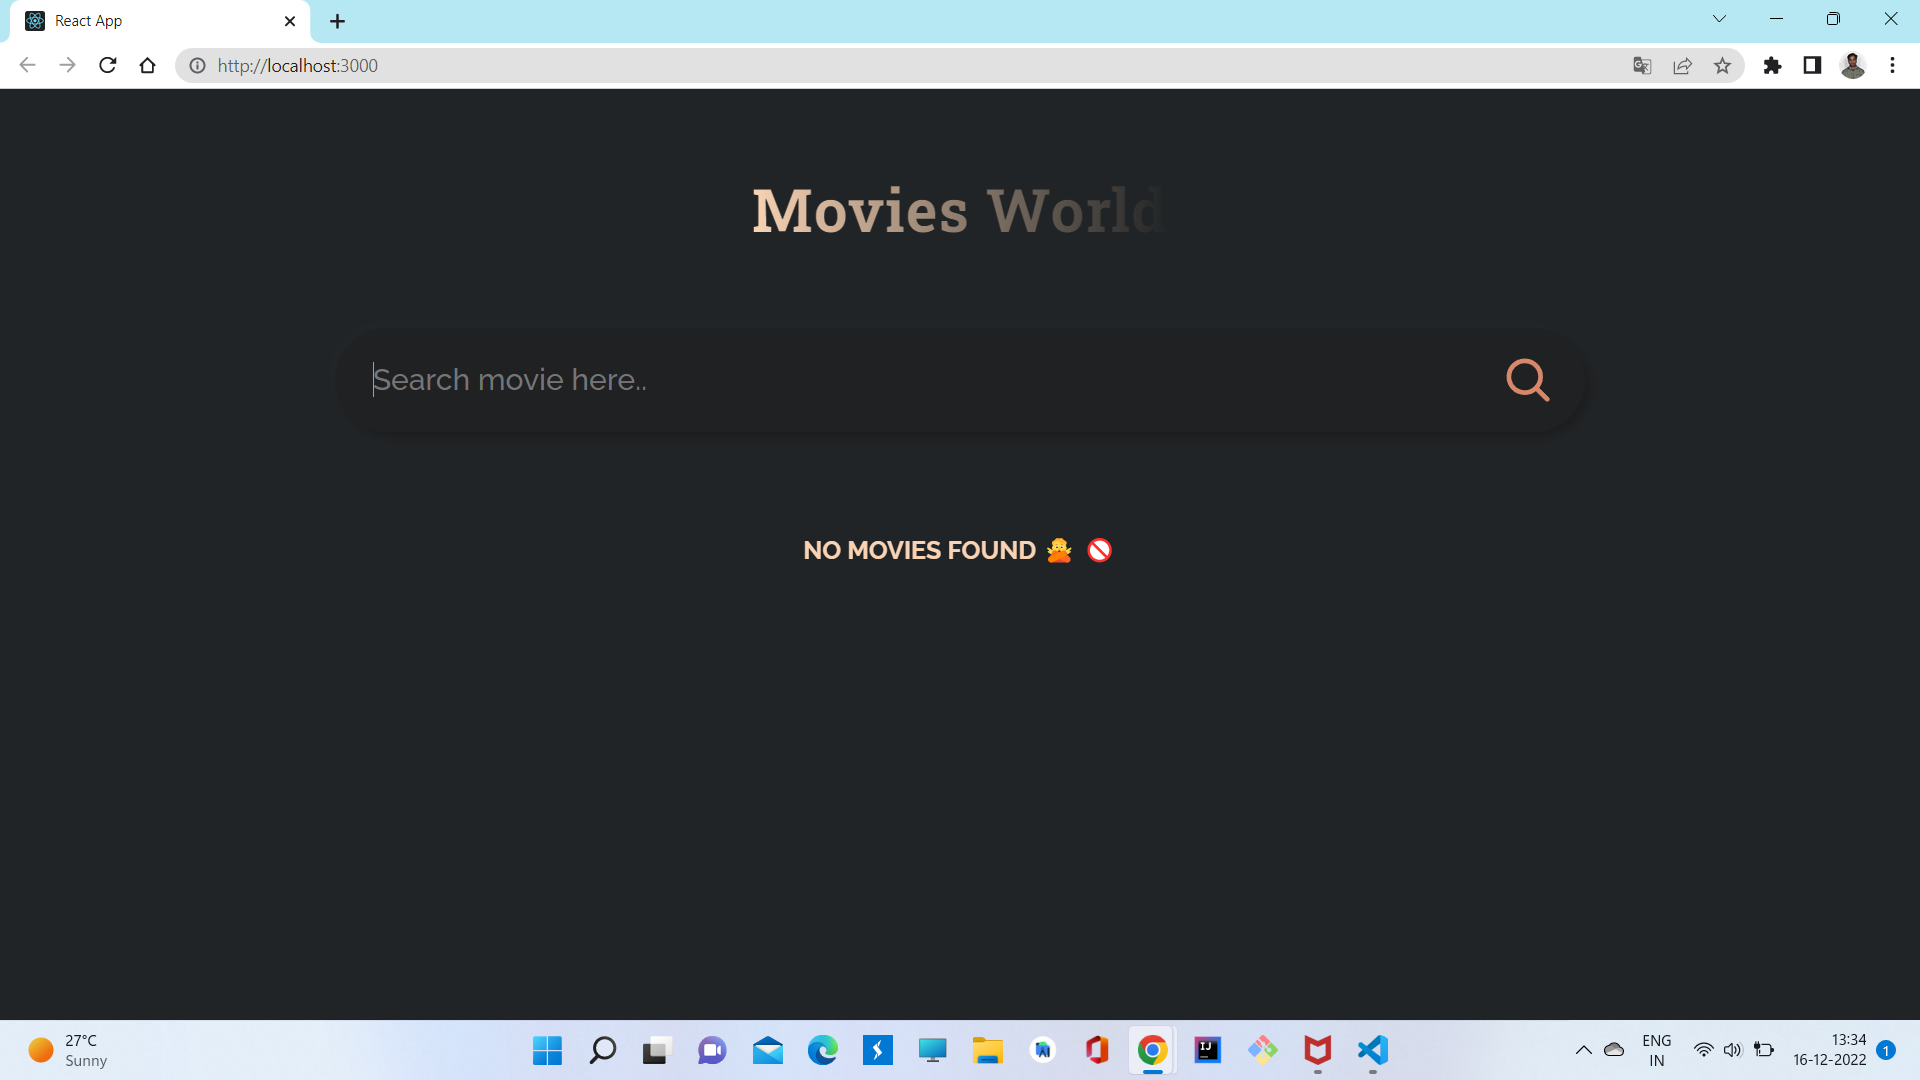Expand the tab search chevron
The height and width of the screenshot is (1080, 1920).
[1719, 19]
